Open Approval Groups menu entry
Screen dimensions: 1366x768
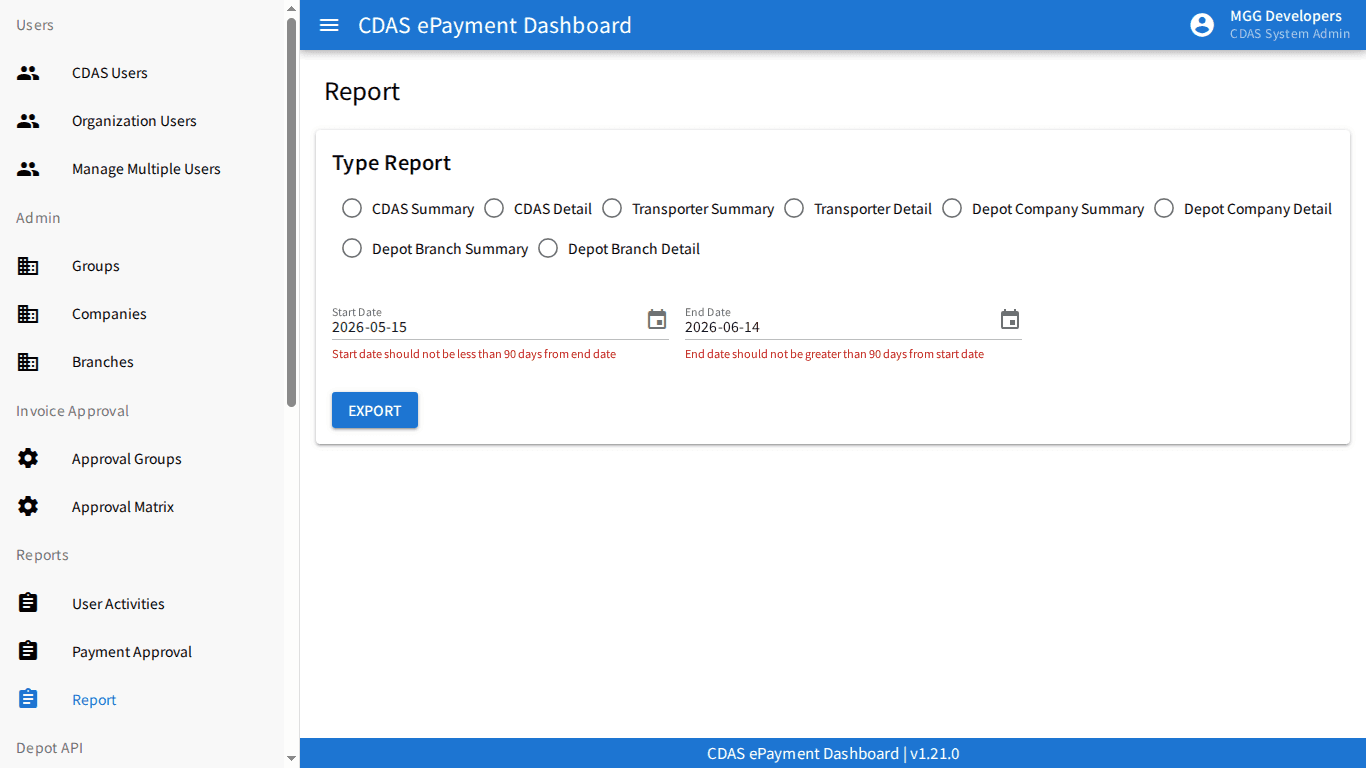(x=142, y=459)
